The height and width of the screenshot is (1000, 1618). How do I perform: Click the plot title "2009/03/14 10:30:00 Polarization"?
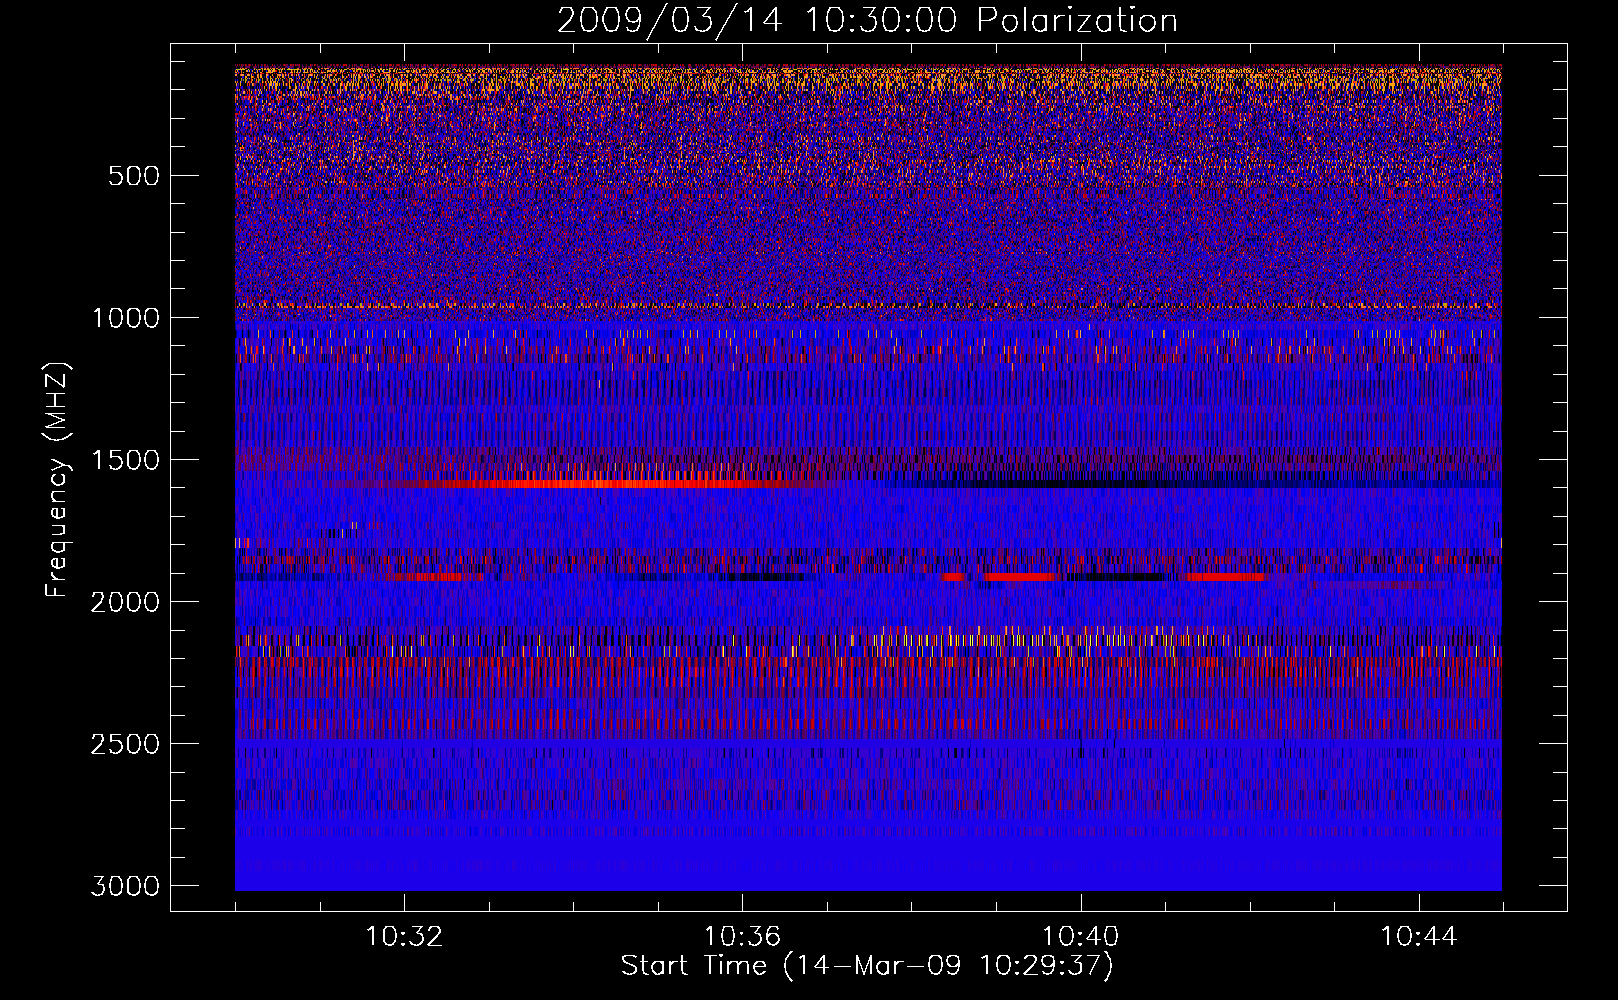click(867, 20)
